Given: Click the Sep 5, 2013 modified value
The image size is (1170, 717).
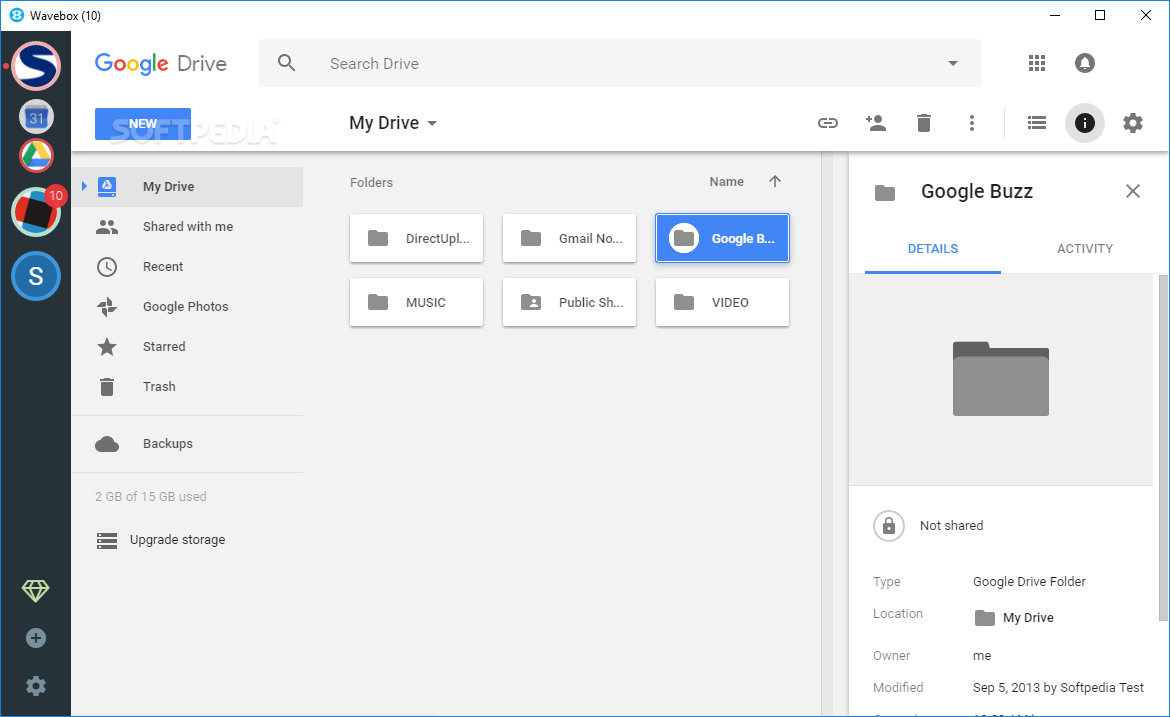Looking at the screenshot, I should tap(1058, 688).
